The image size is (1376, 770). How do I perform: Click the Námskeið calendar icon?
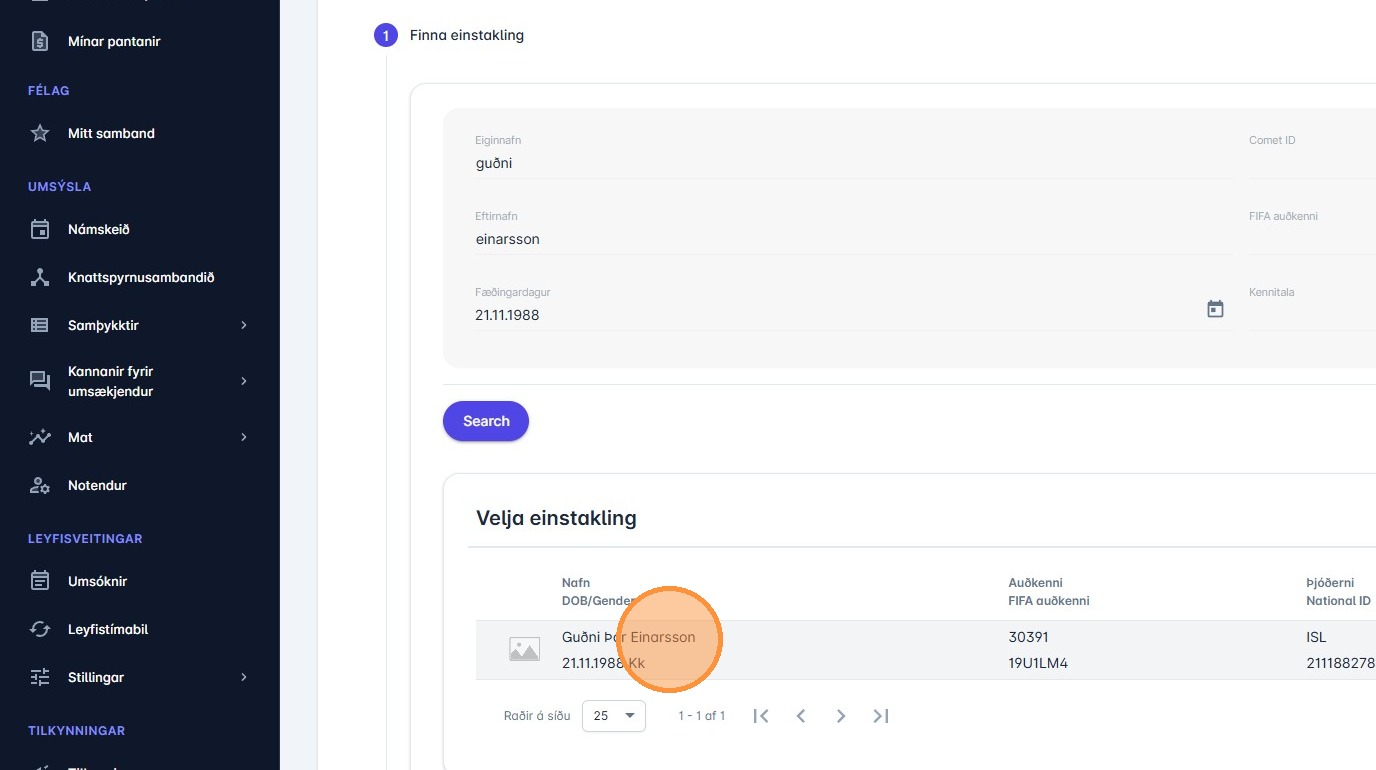tap(40, 229)
